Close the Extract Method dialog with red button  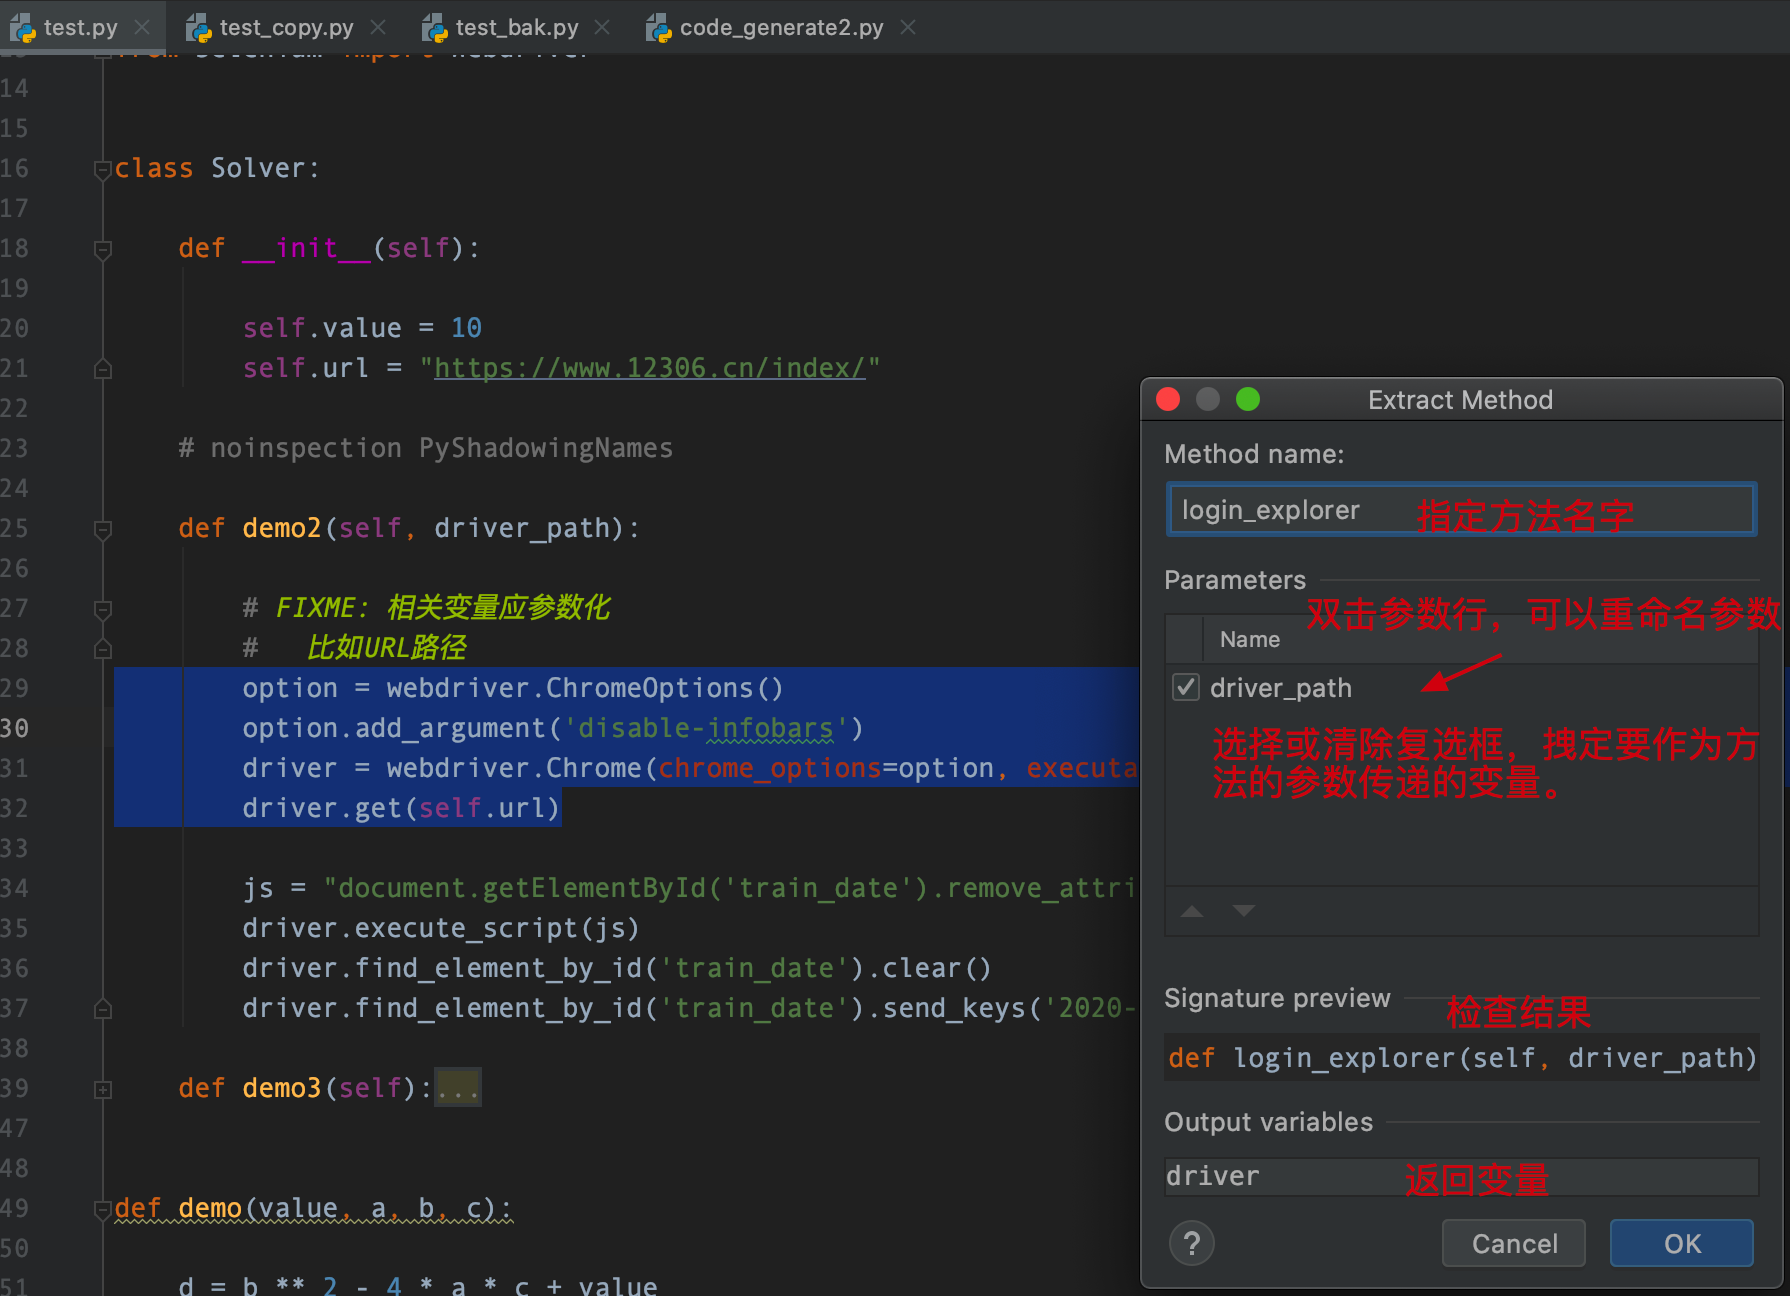click(1168, 399)
